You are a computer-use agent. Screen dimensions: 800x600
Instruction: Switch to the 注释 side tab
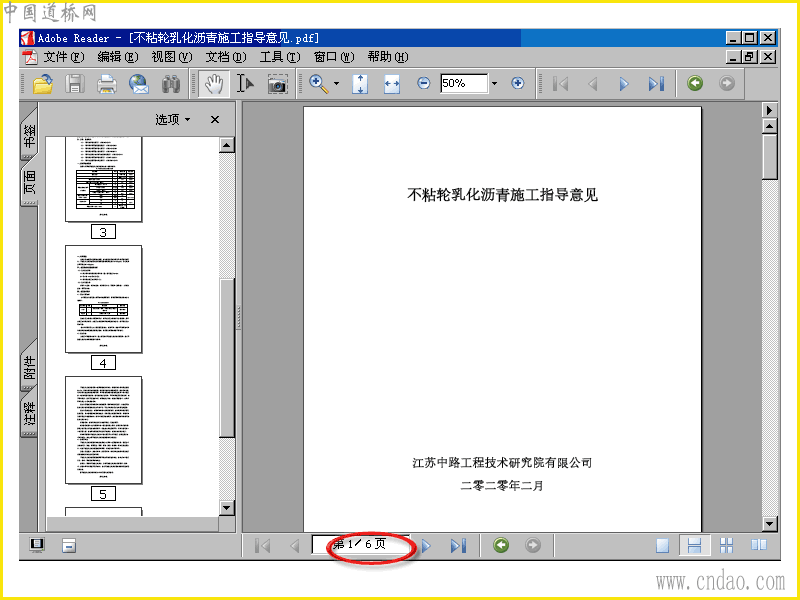point(29,414)
